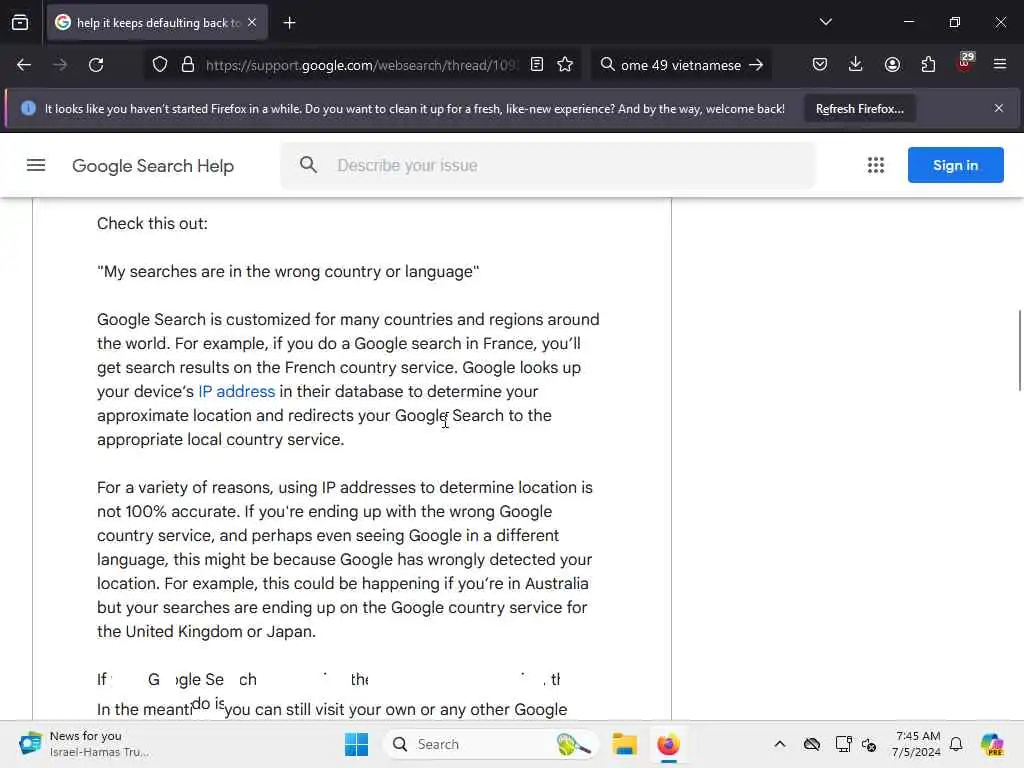
Task: Open a new tab with plus button
Action: pos(289,23)
